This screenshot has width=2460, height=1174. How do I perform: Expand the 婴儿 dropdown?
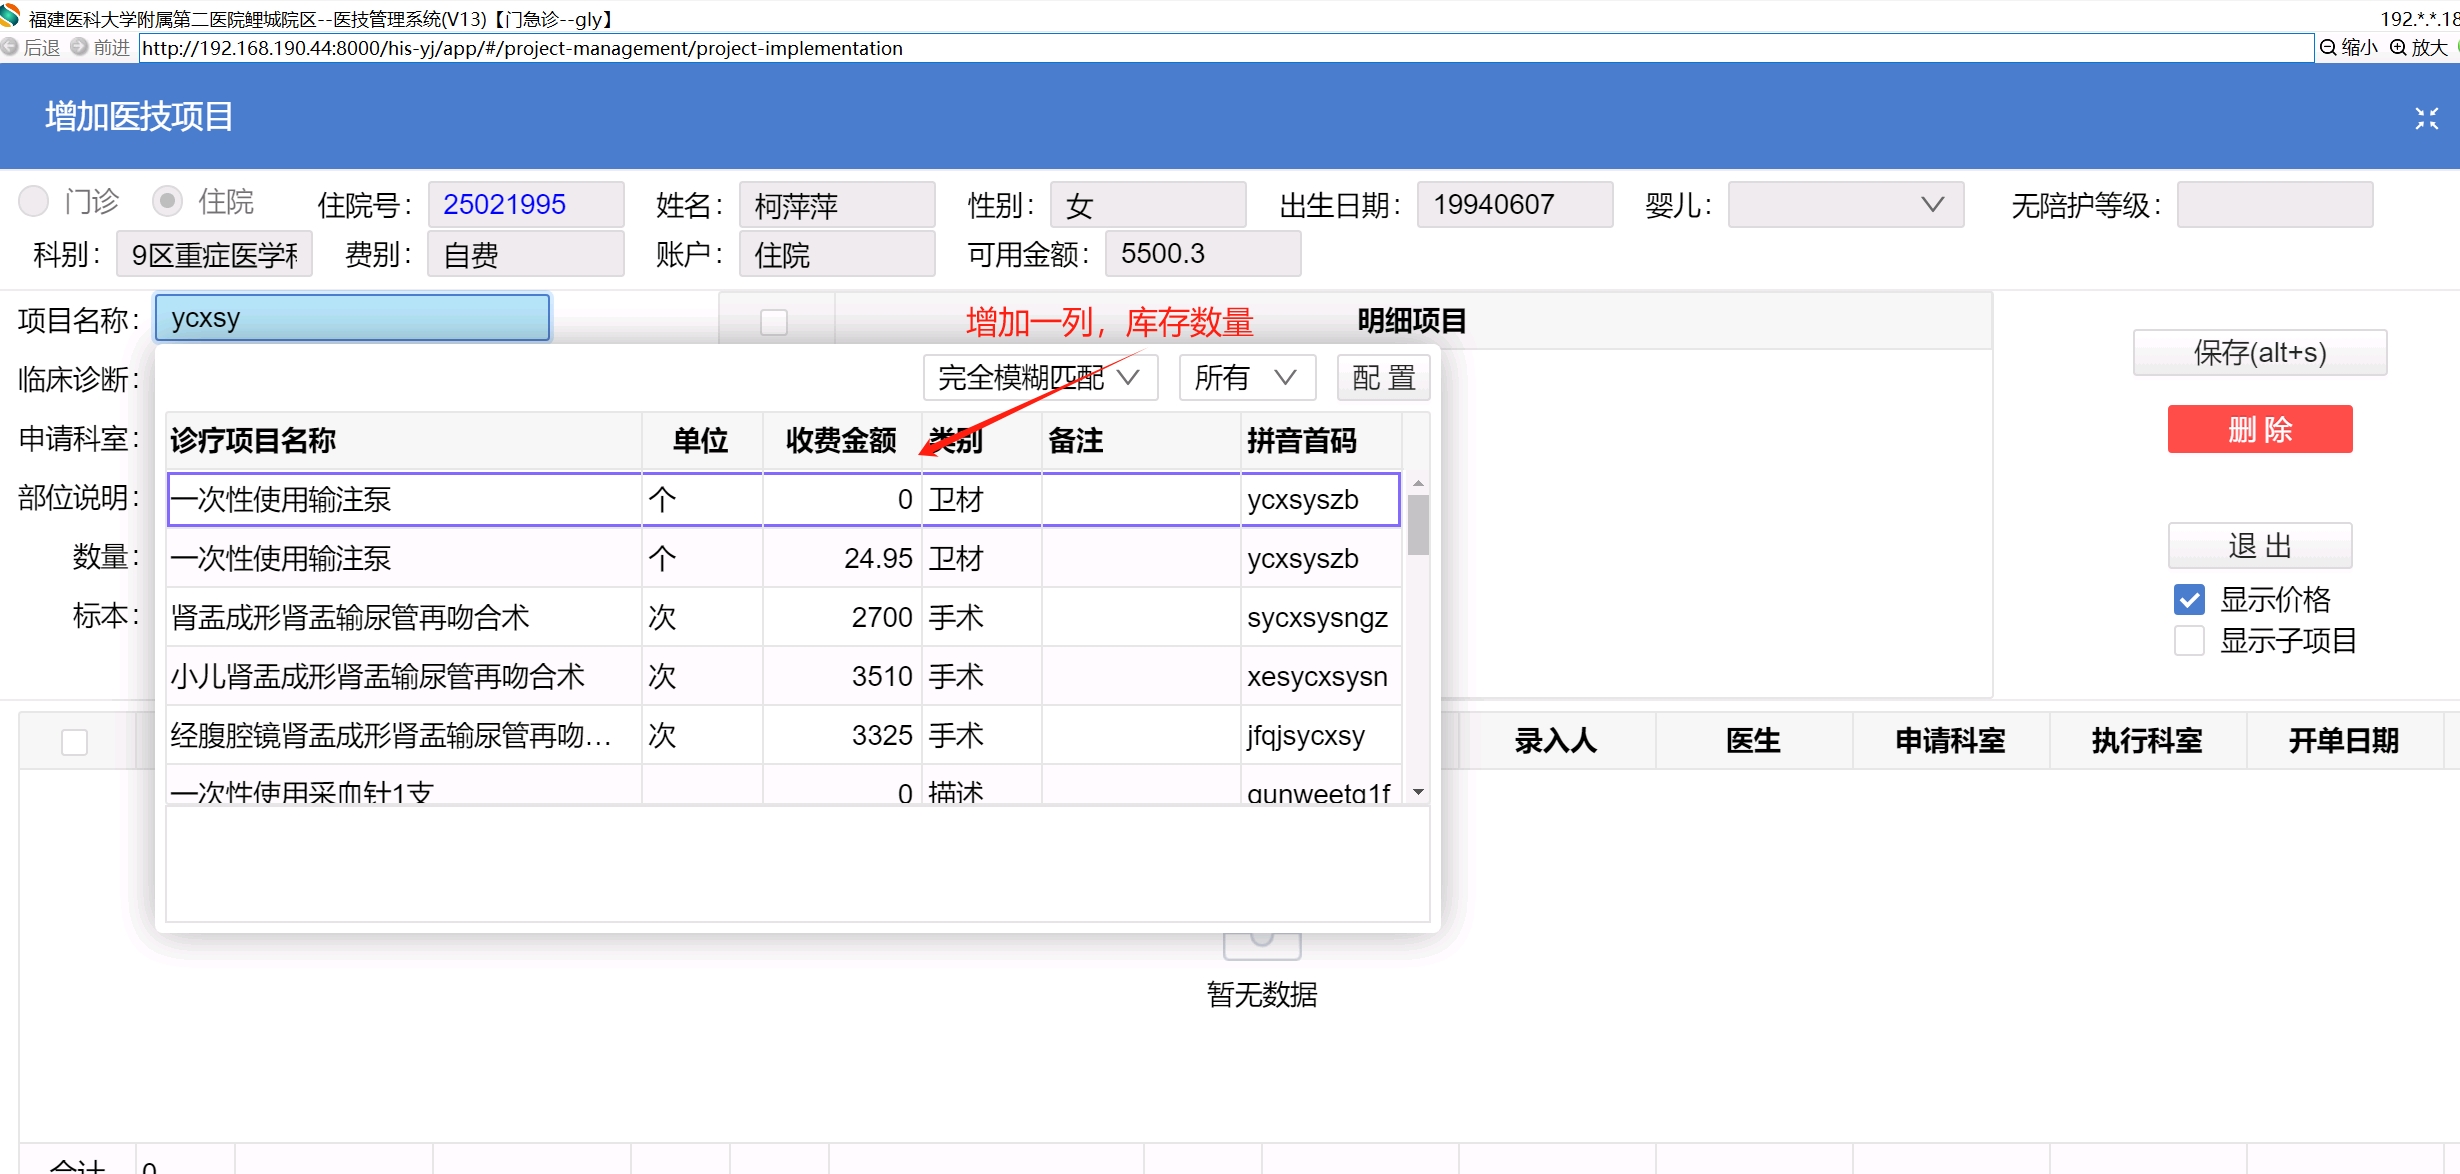[1845, 204]
